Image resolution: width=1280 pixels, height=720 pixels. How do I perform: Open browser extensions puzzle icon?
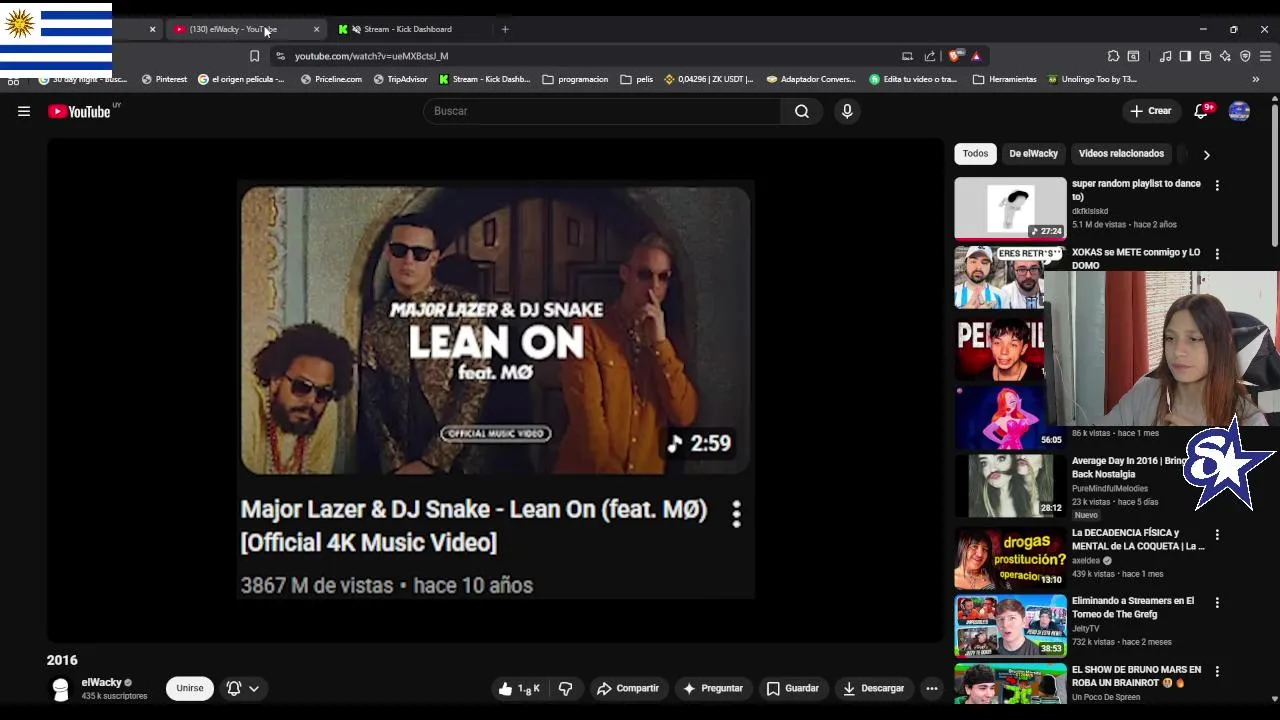click(1113, 56)
